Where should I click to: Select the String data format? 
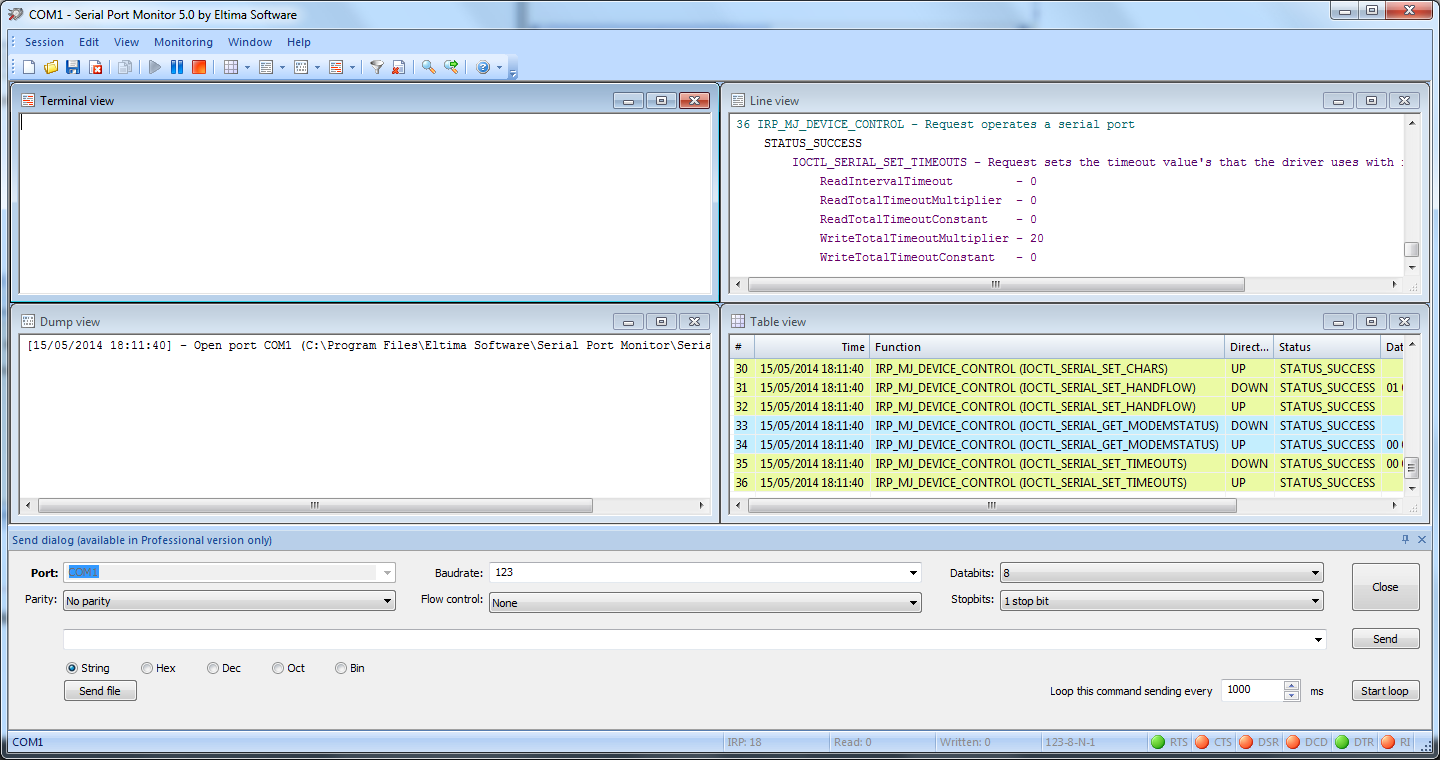pos(71,667)
